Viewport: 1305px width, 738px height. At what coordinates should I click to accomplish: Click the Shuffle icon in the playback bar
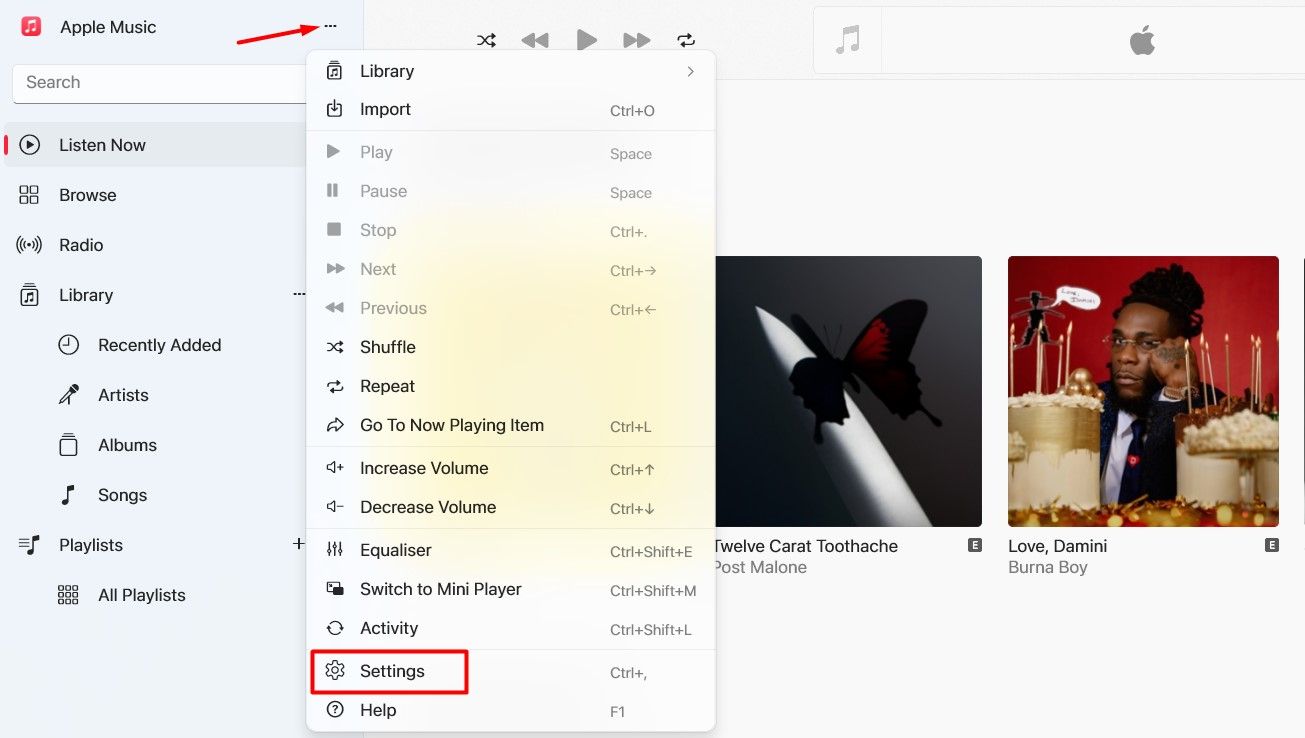pos(486,40)
